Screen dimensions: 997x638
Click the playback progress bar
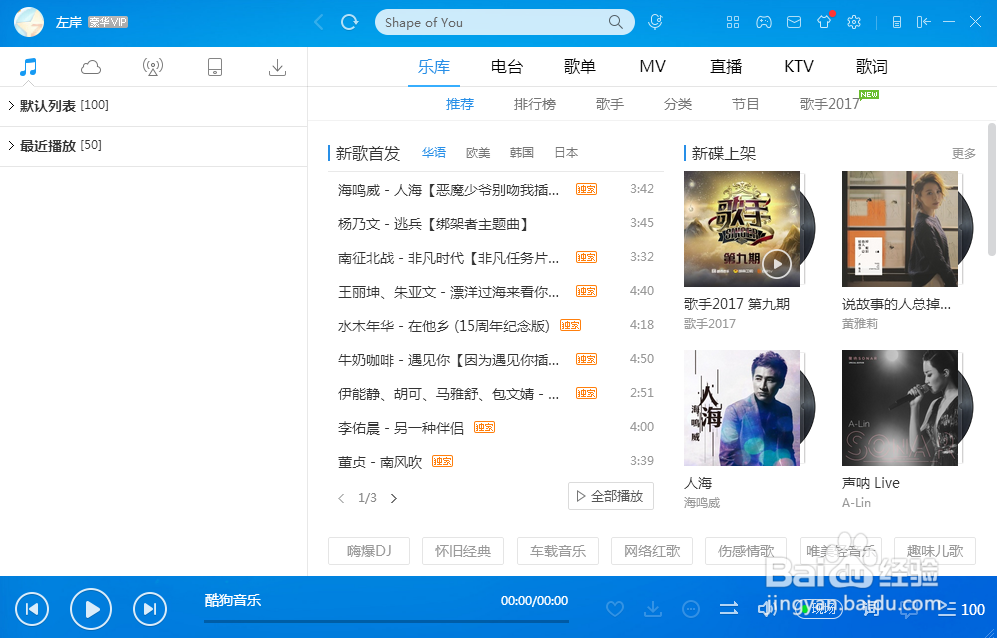[387, 621]
